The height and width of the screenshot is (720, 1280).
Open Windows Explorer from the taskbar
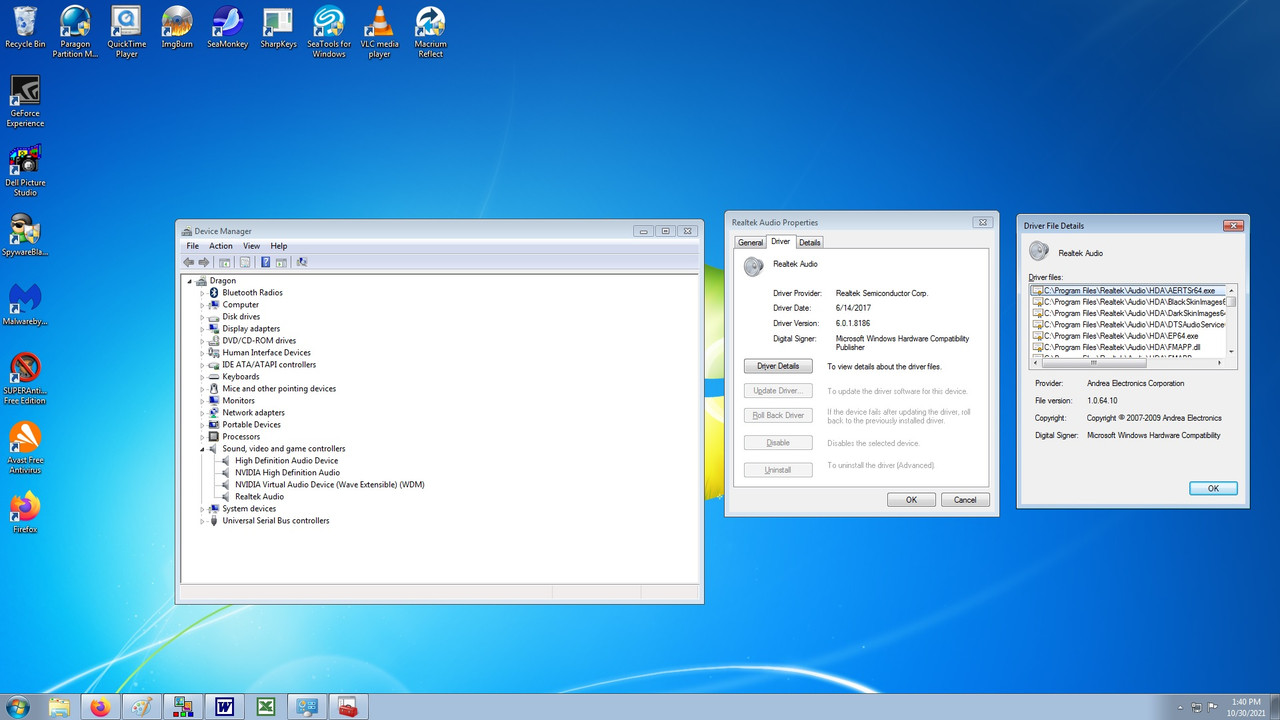[x=59, y=707]
